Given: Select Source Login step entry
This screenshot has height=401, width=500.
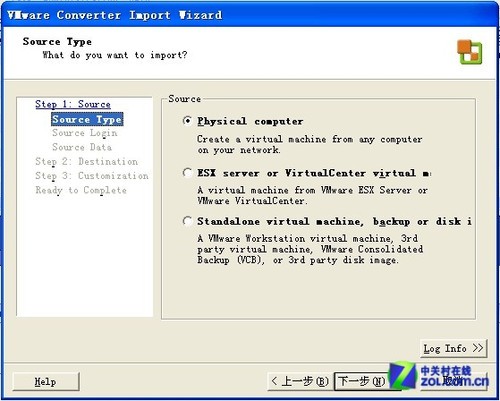Looking at the screenshot, I should pos(85,133).
